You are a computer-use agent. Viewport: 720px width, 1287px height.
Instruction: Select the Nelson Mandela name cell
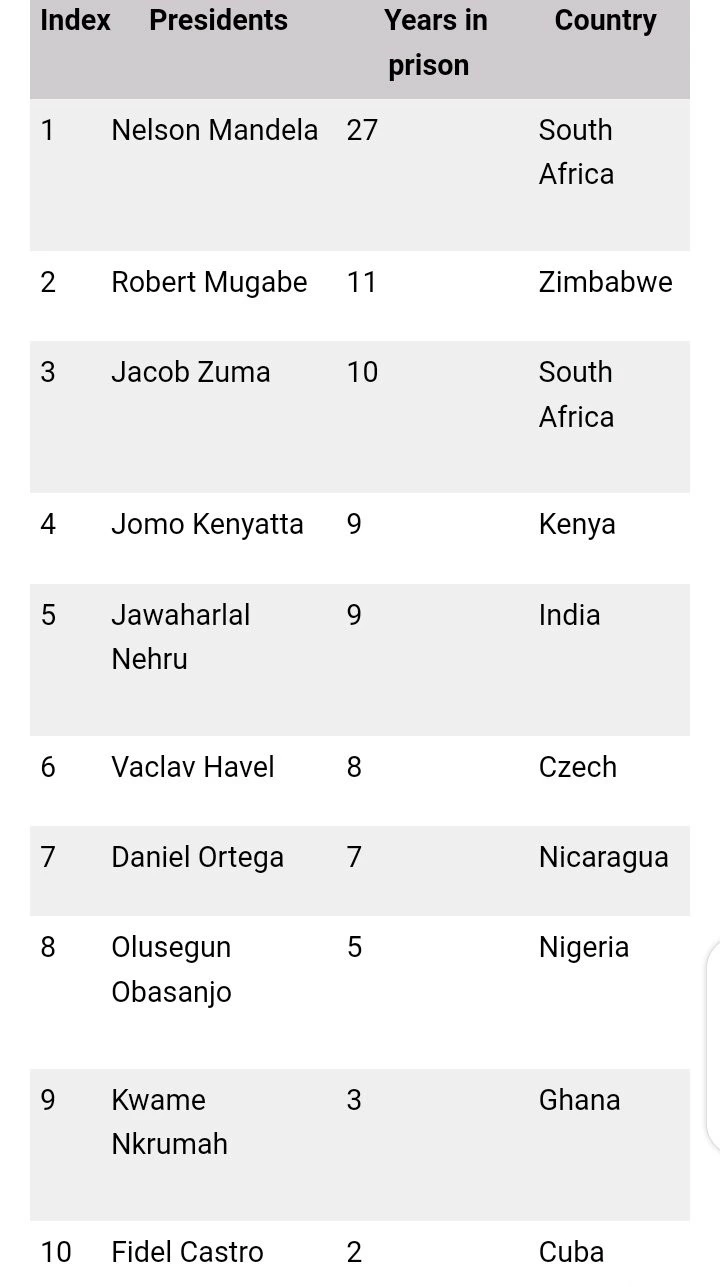[214, 130]
